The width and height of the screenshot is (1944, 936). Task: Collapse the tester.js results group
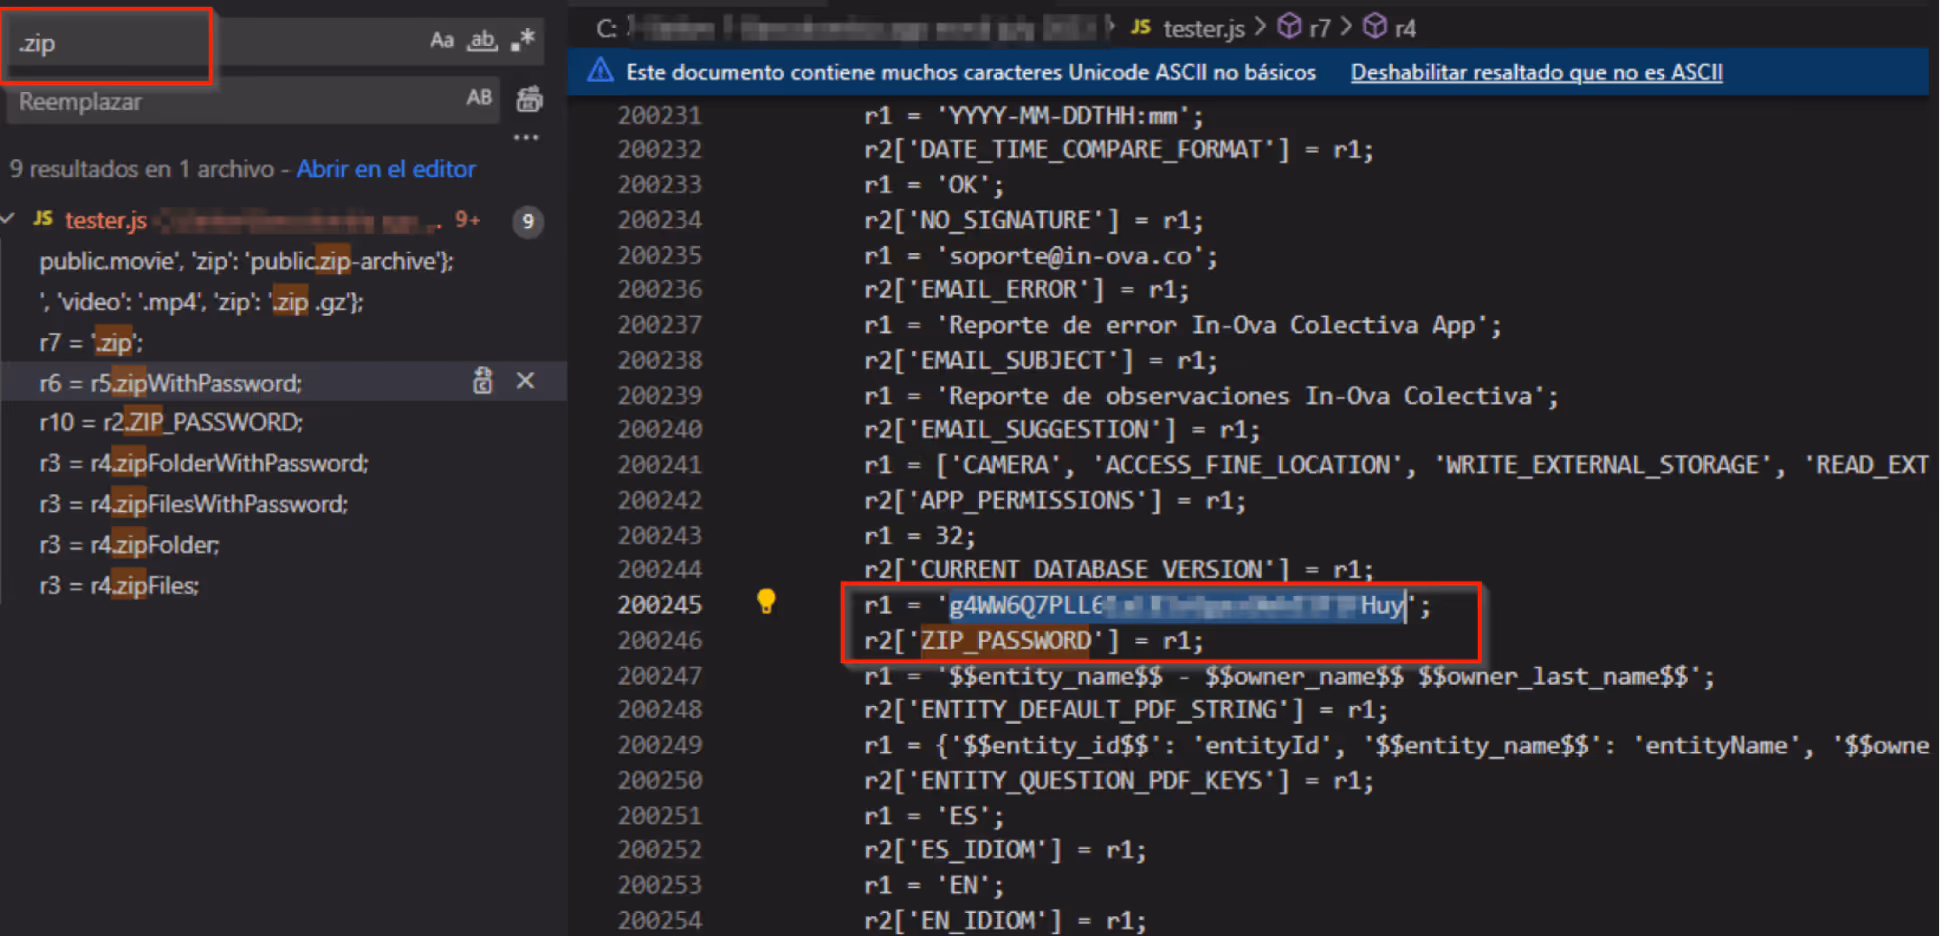9,219
